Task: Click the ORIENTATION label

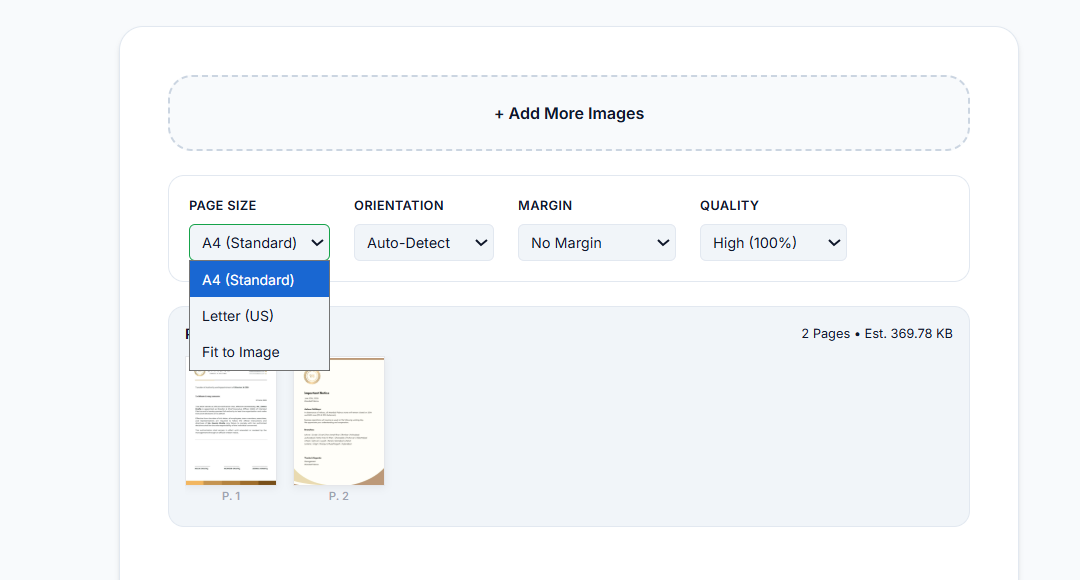Action: tap(399, 205)
